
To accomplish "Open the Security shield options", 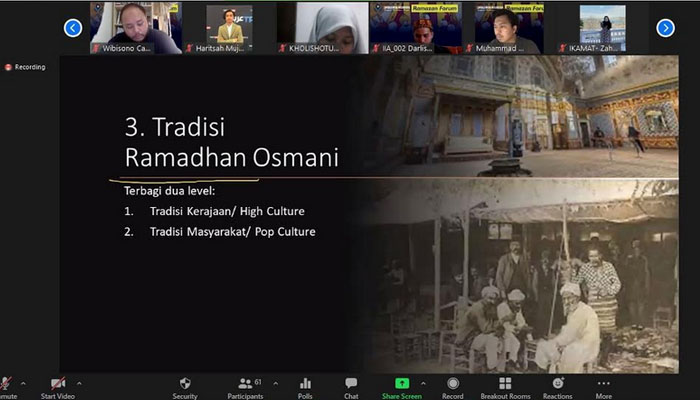I will (184, 384).
